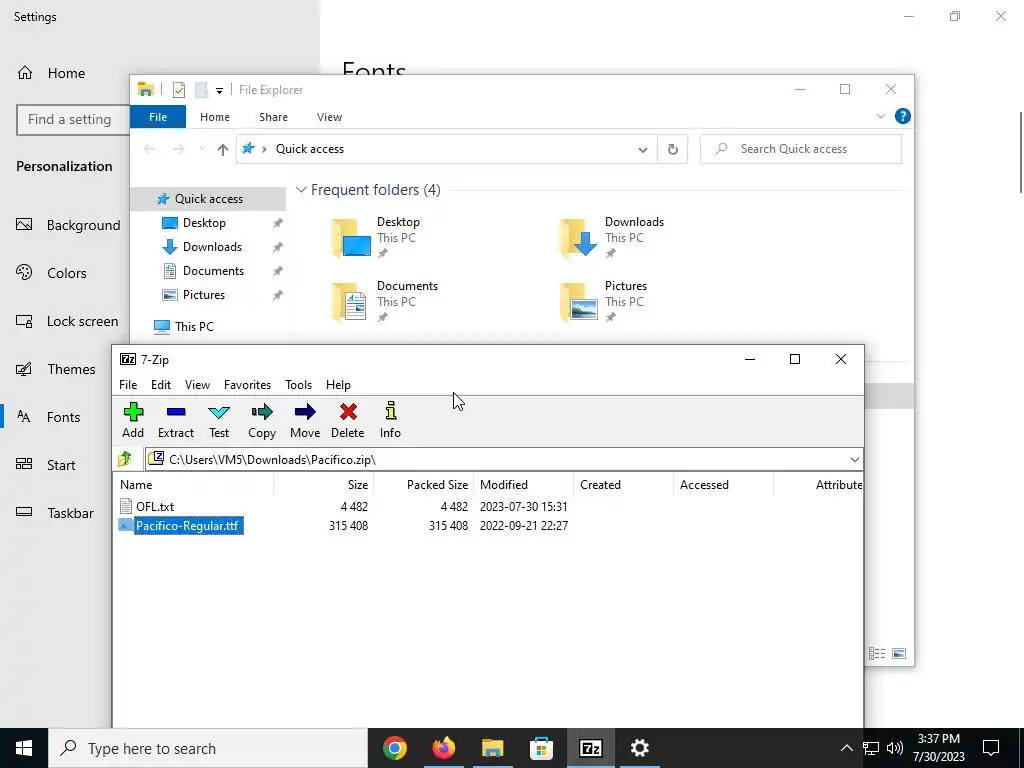Open Customize Quick Access Toolbar dropdown arrow
Viewport: 1024px width, 768px height.
coord(219,90)
